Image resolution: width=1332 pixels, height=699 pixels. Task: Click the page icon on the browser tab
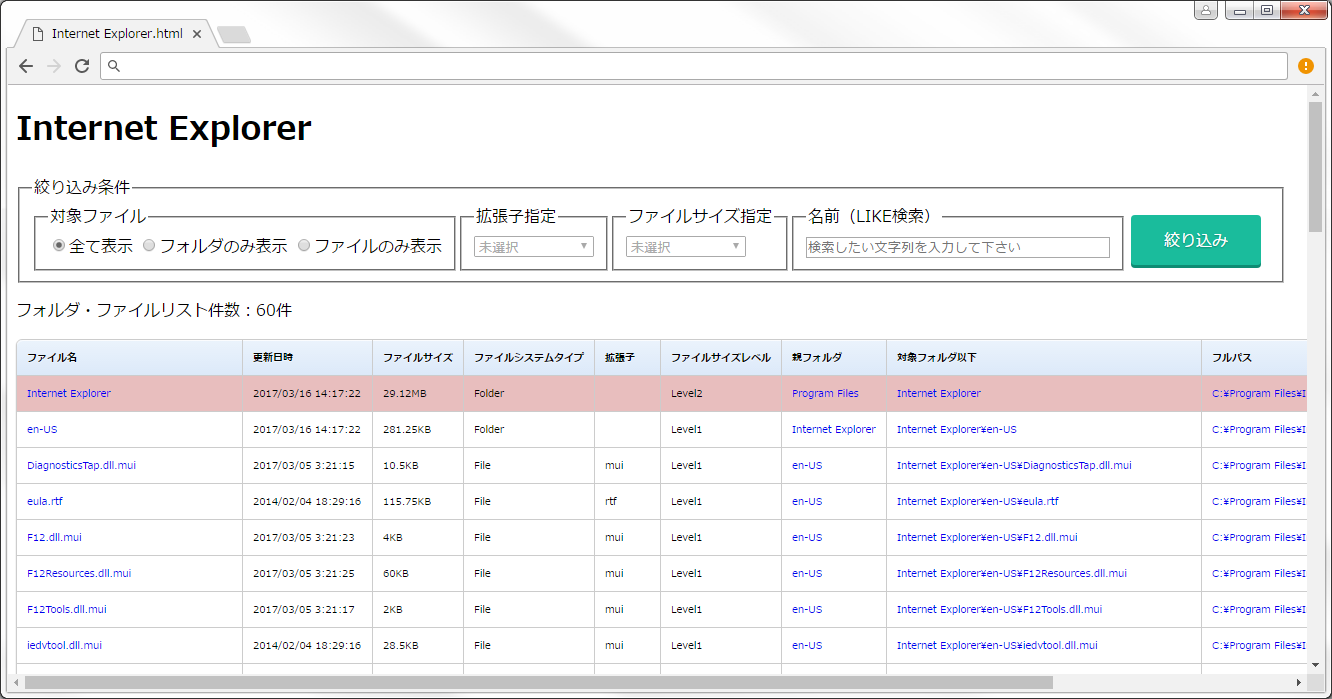[x=39, y=32]
